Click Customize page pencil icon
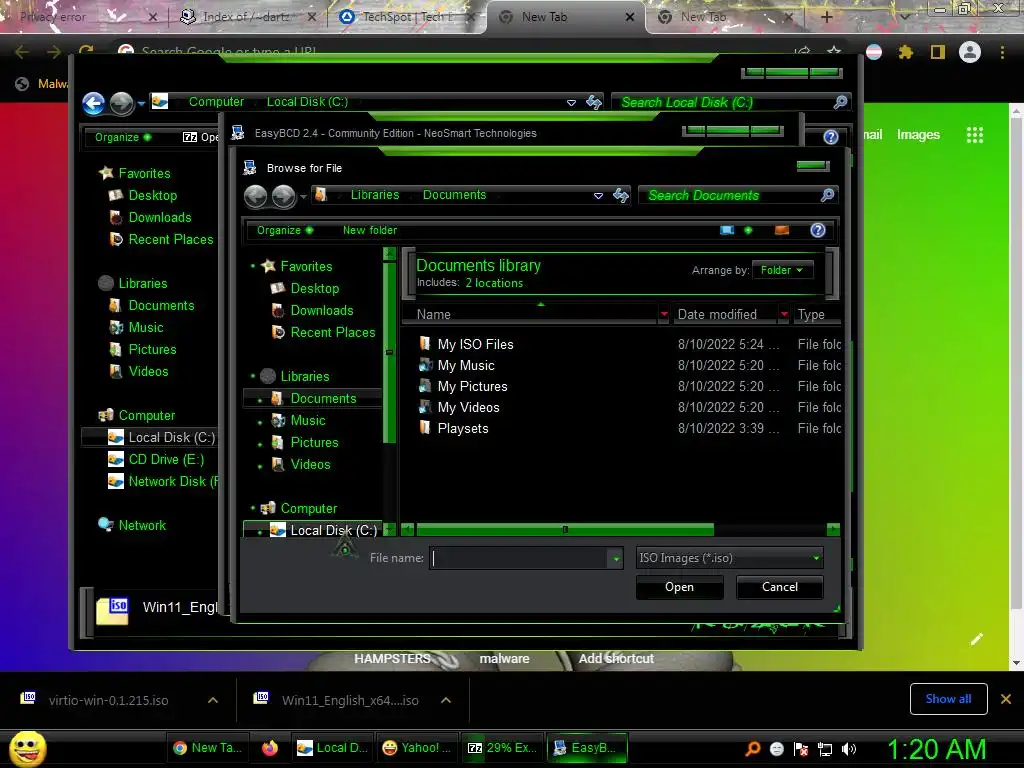Image resolution: width=1024 pixels, height=768 pixels. [x=977, y=639]
